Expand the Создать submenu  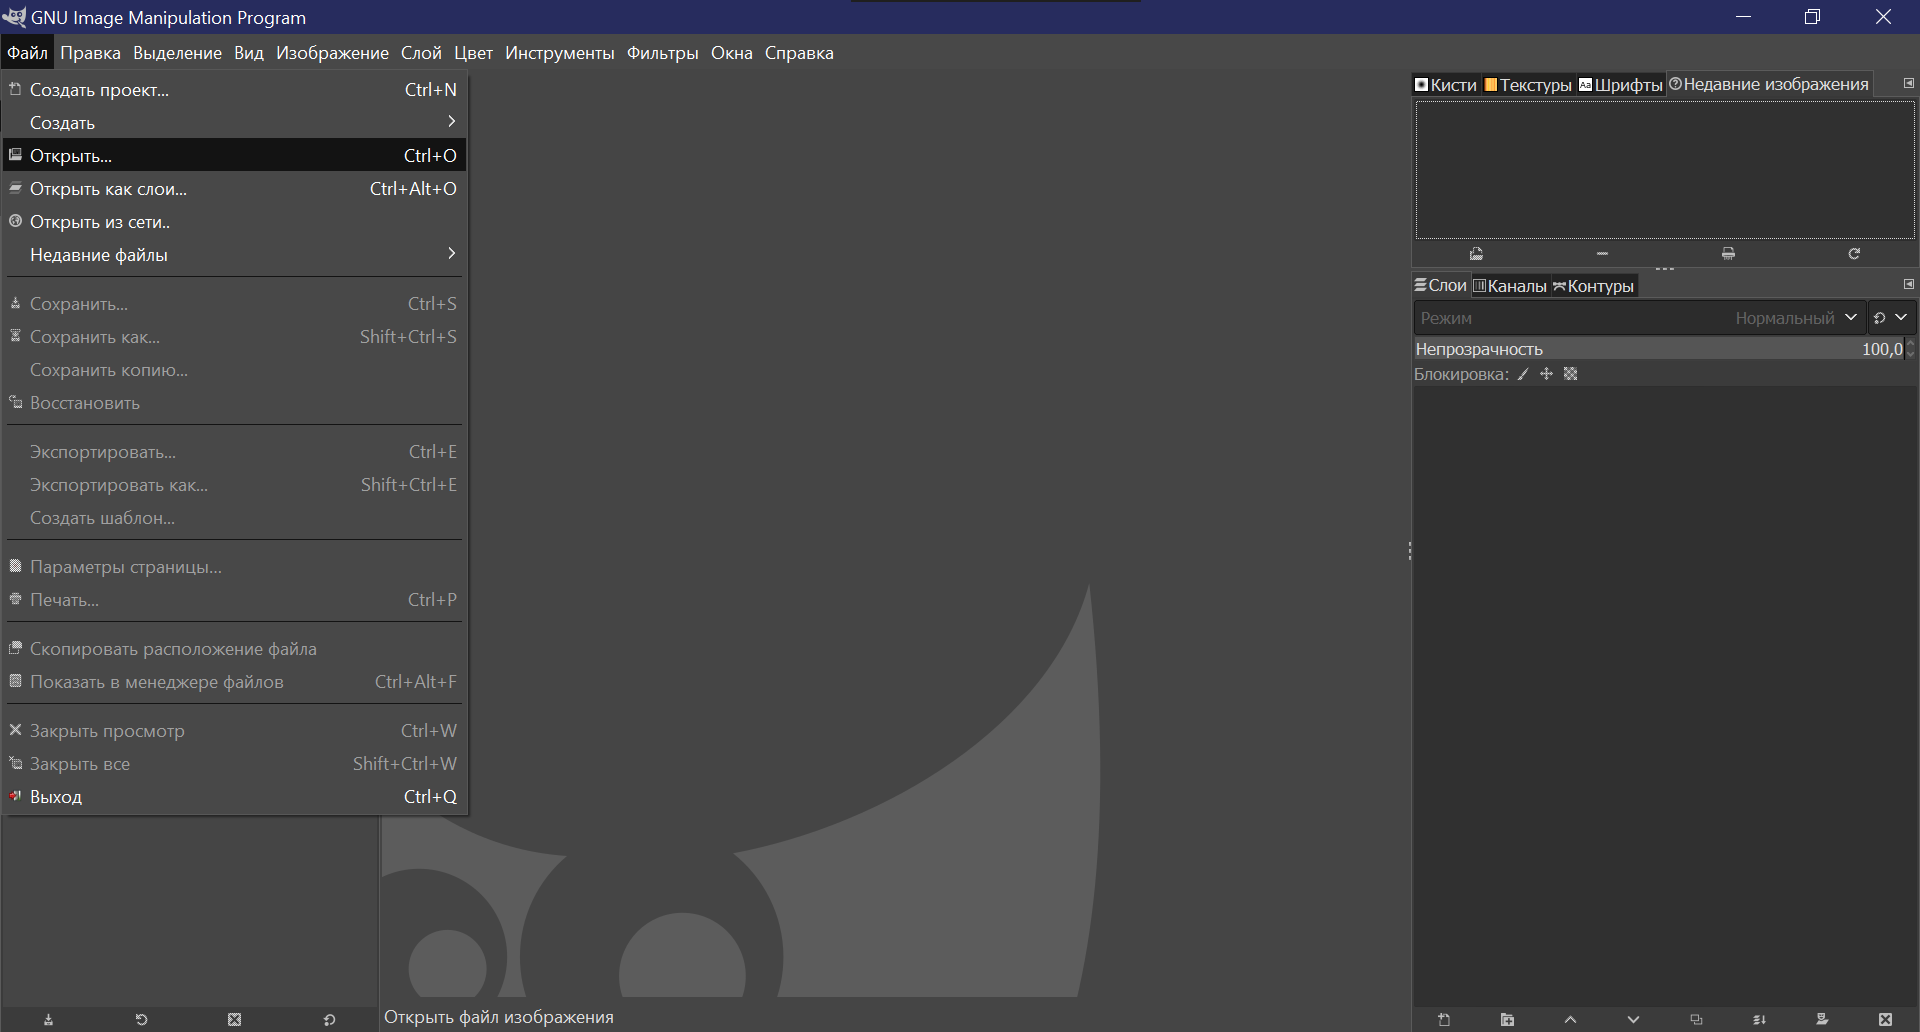[234, 122]
